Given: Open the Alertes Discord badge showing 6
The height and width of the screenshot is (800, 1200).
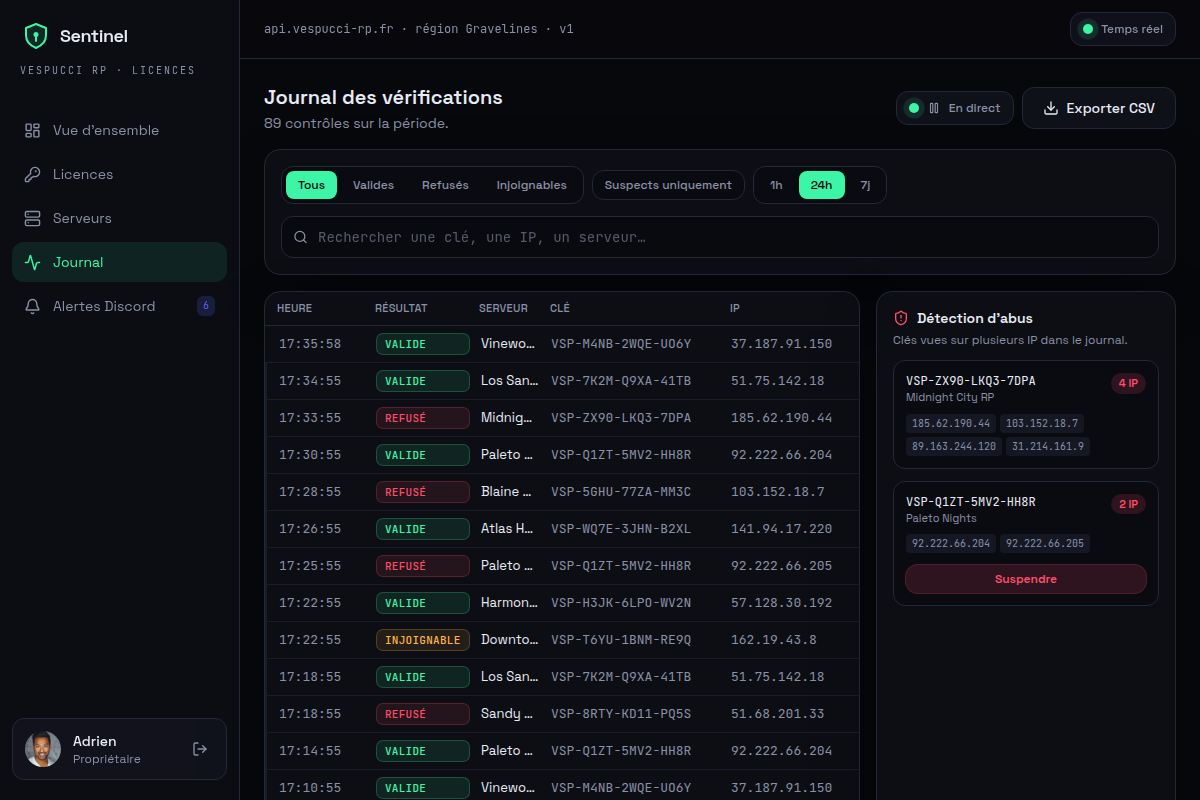Looking at the screenshot, I should click(x=206, y=306).
